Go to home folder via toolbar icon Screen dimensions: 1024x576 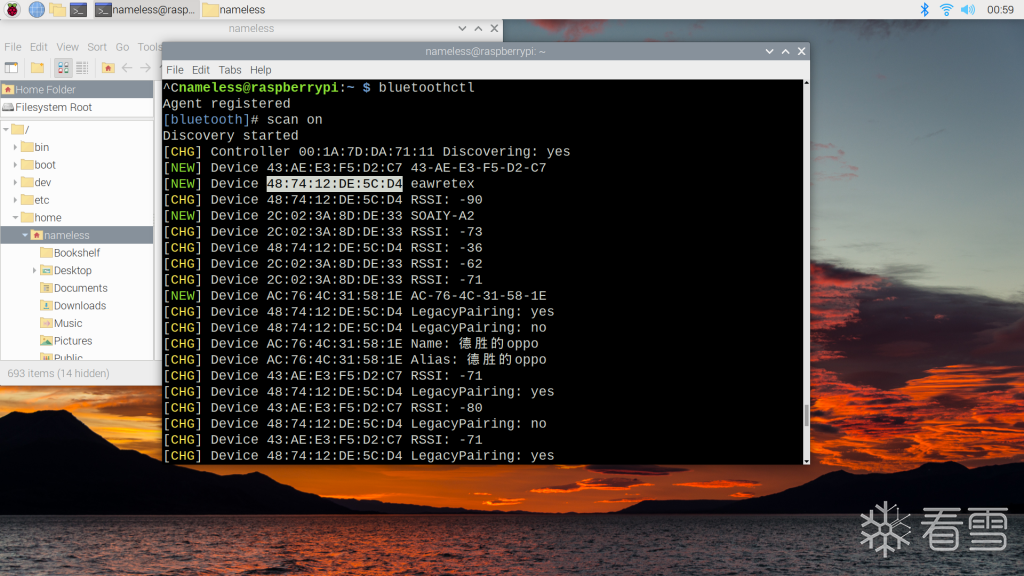click(x=108, y=67)
